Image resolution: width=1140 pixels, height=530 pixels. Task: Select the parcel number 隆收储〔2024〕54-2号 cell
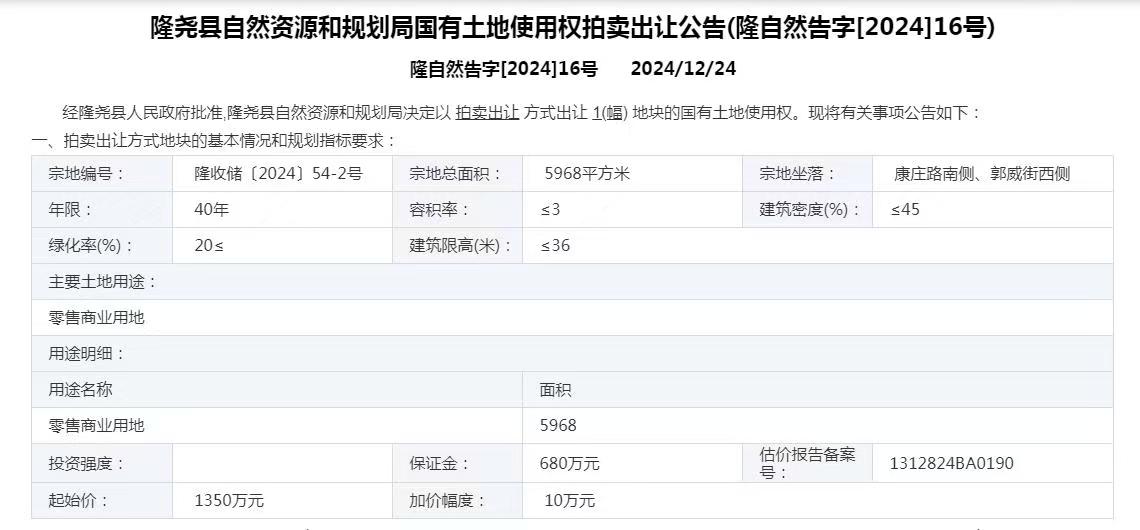coord(278,174)
